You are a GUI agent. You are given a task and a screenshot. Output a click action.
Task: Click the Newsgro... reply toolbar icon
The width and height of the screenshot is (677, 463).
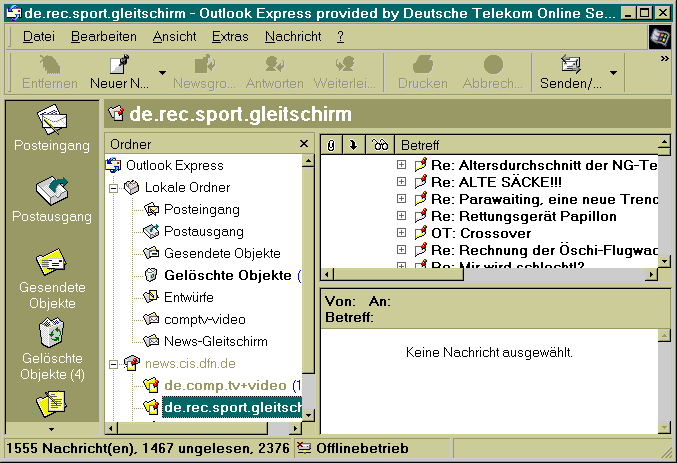205,65
